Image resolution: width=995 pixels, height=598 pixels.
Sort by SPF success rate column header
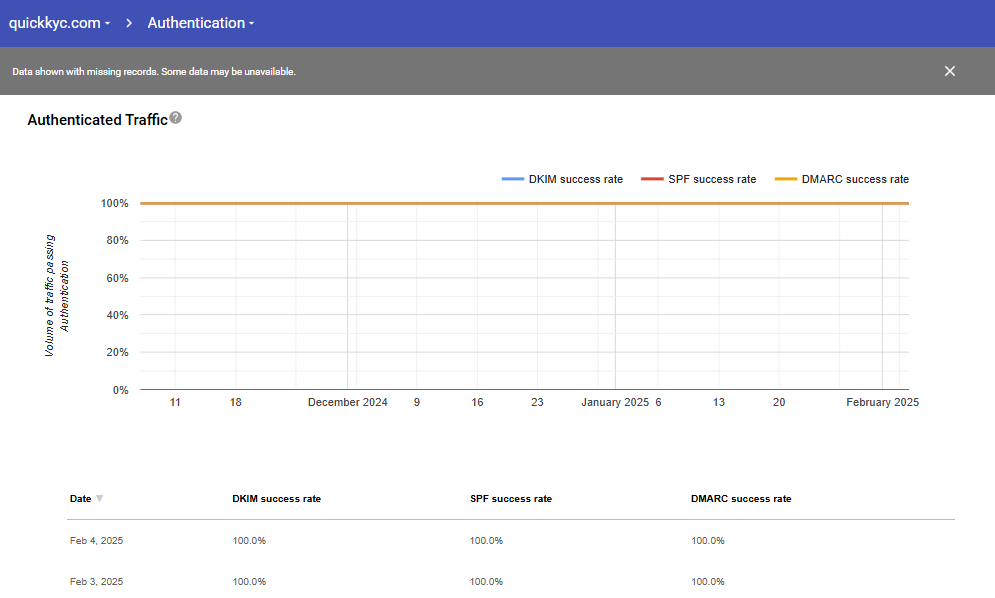tap(510, 498)
